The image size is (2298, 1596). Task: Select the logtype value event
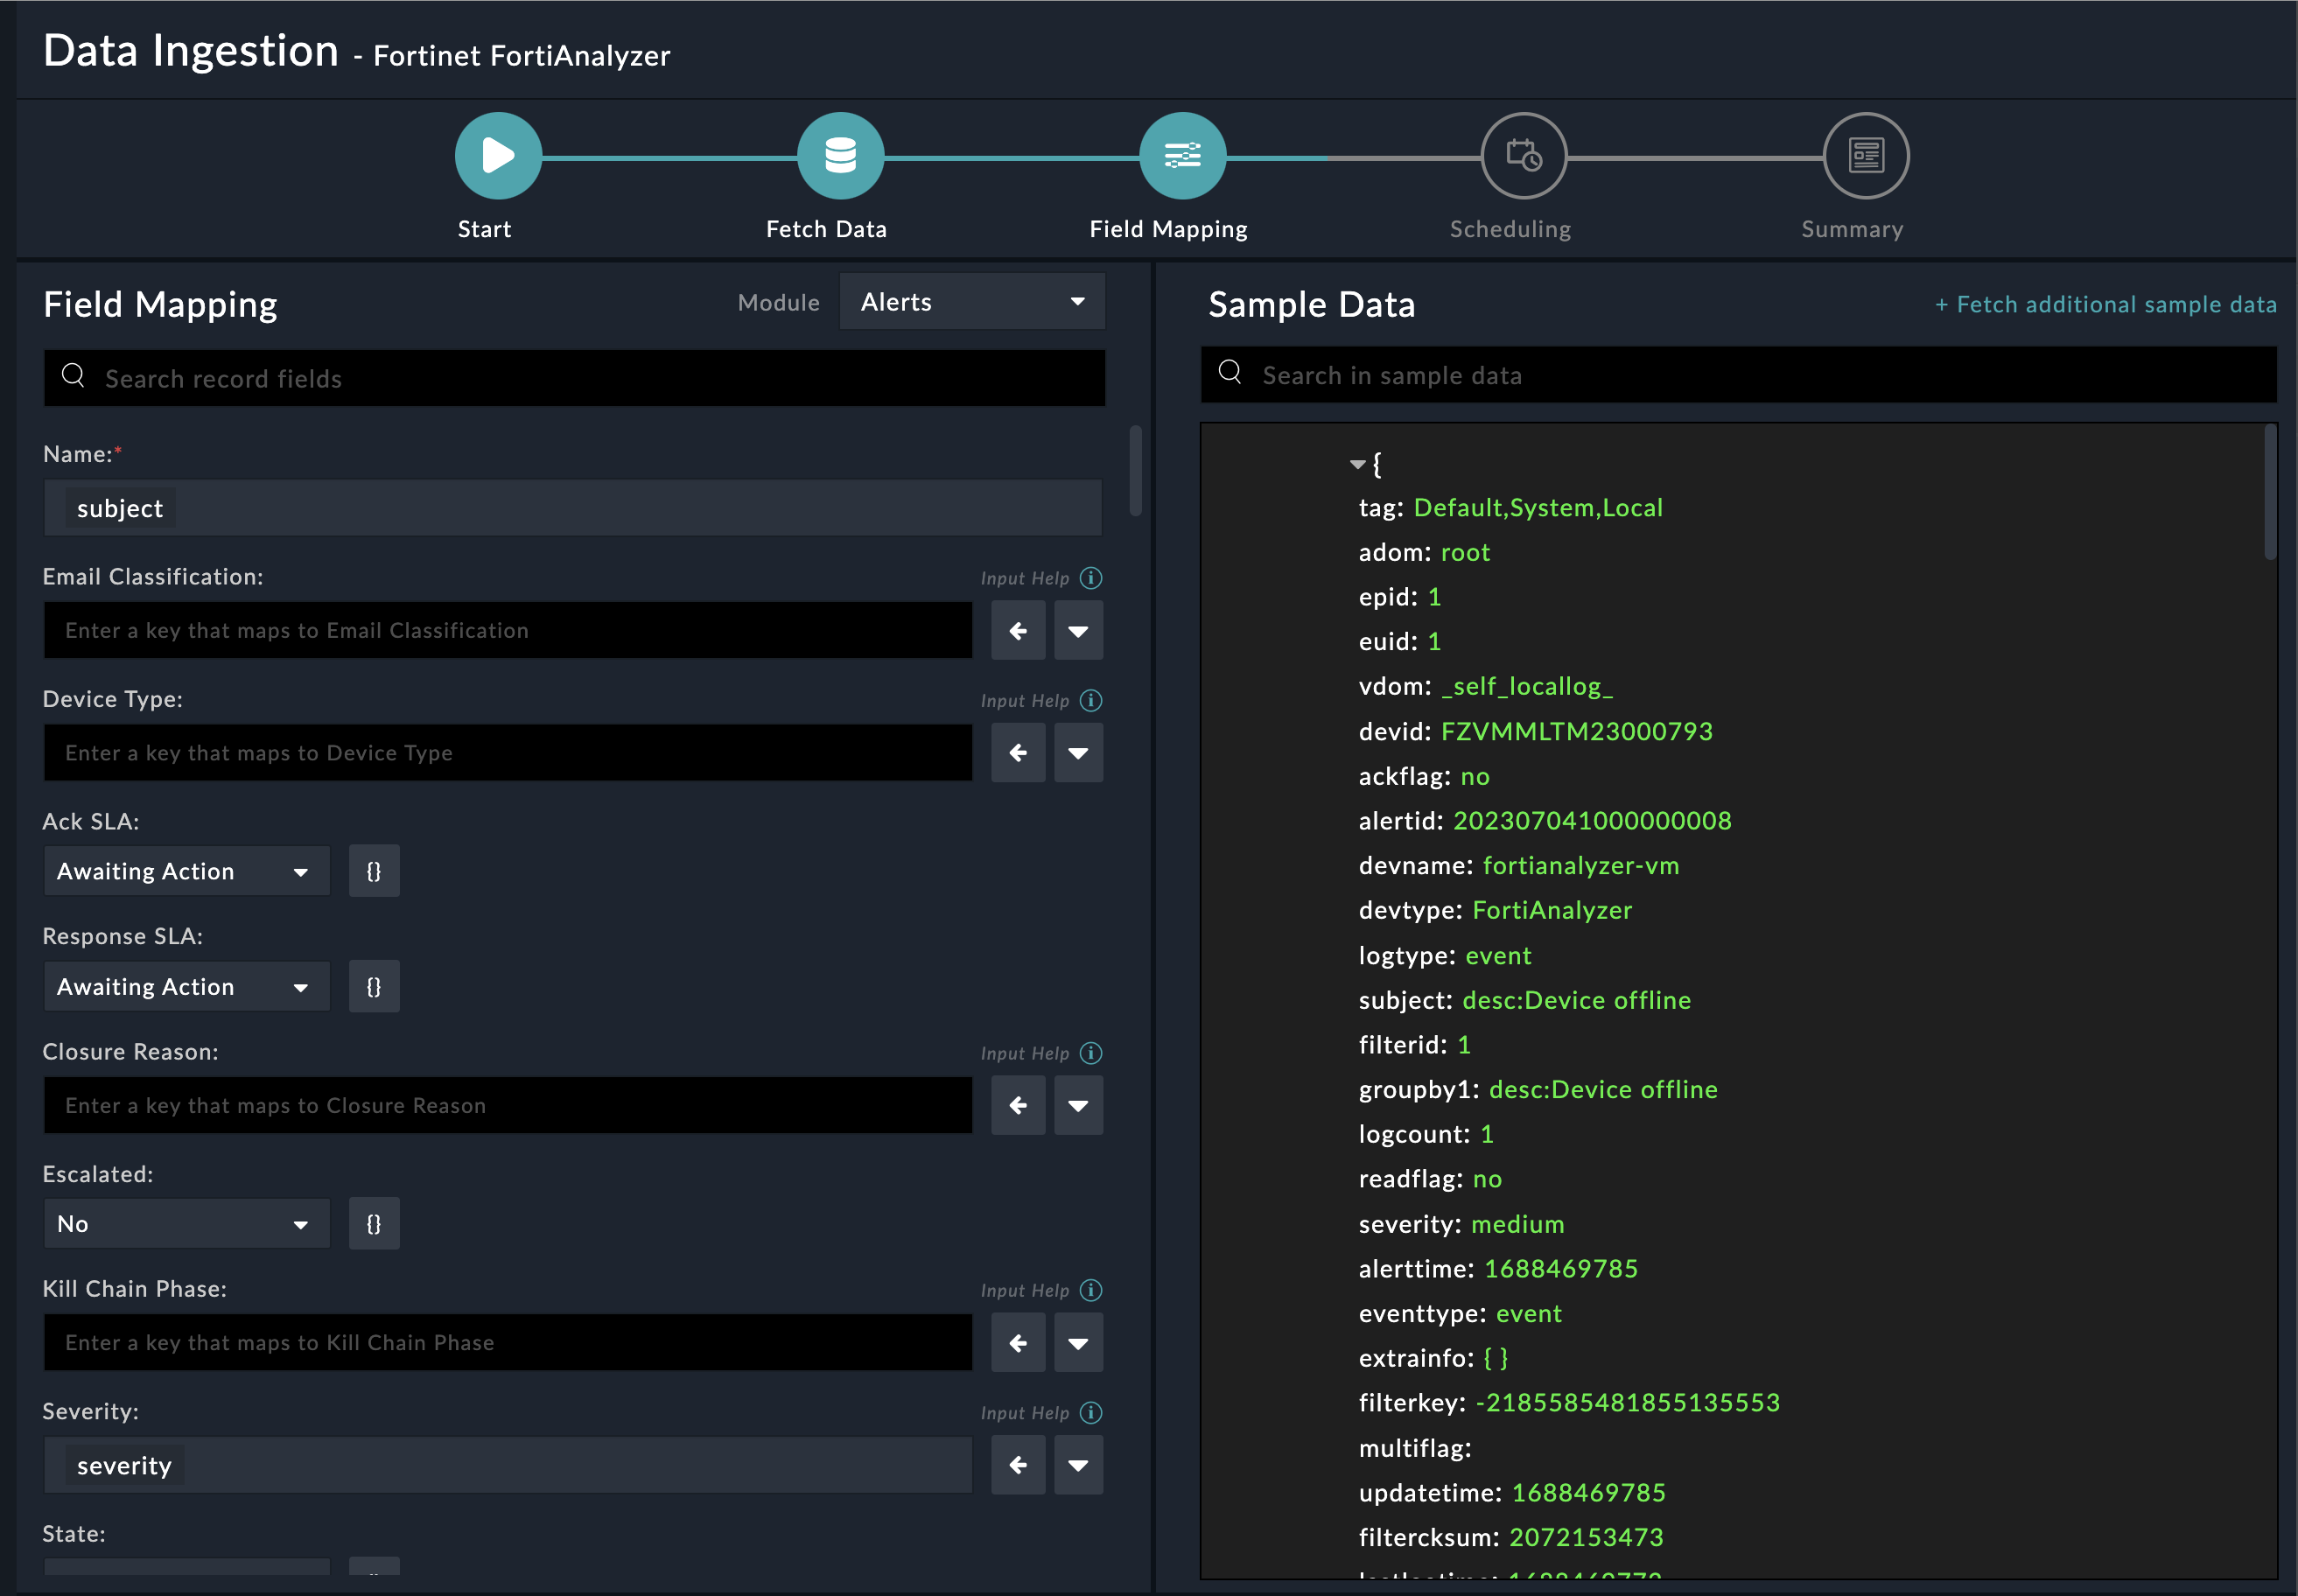coord(1498,956)
